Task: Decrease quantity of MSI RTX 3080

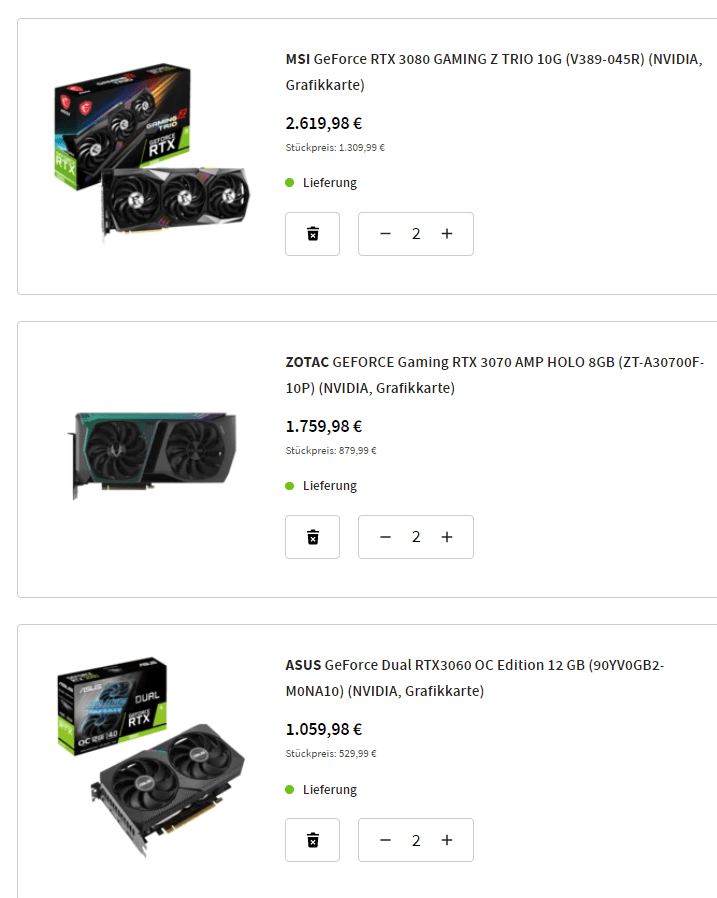Action: tap(385, 234)
